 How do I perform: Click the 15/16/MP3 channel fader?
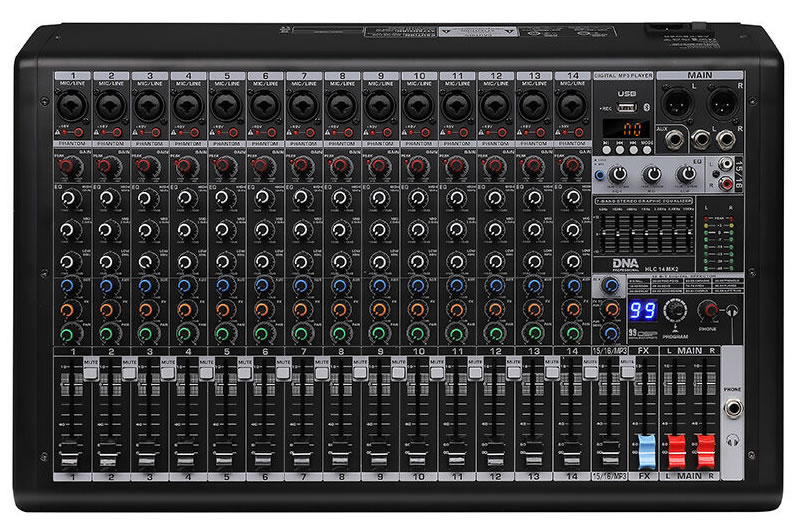[609, 453]
